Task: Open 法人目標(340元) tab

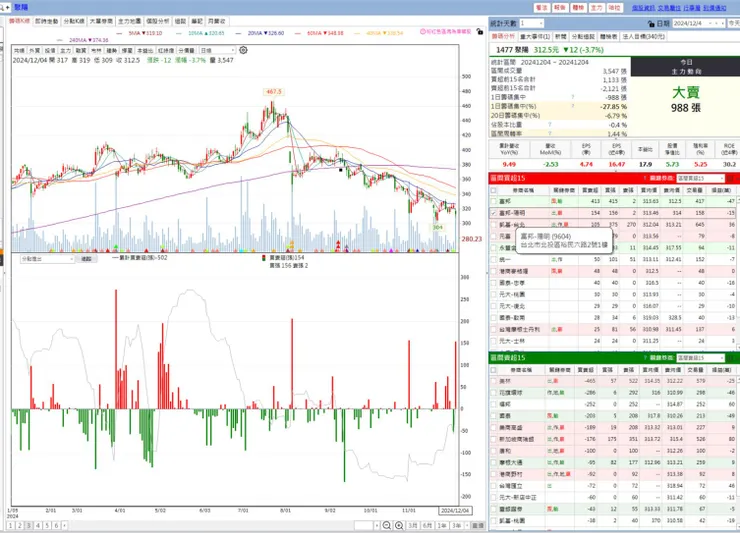Action: (643, 36)
